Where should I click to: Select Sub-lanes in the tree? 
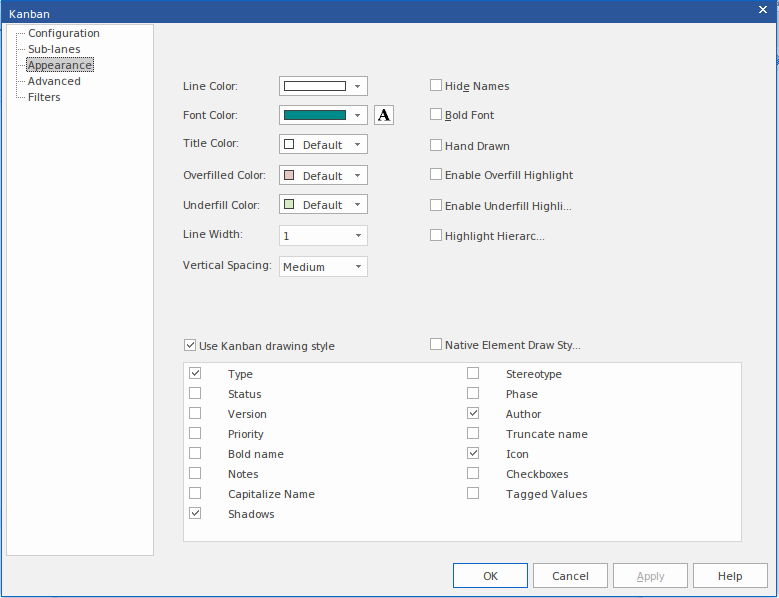click(x=54, y=49)
